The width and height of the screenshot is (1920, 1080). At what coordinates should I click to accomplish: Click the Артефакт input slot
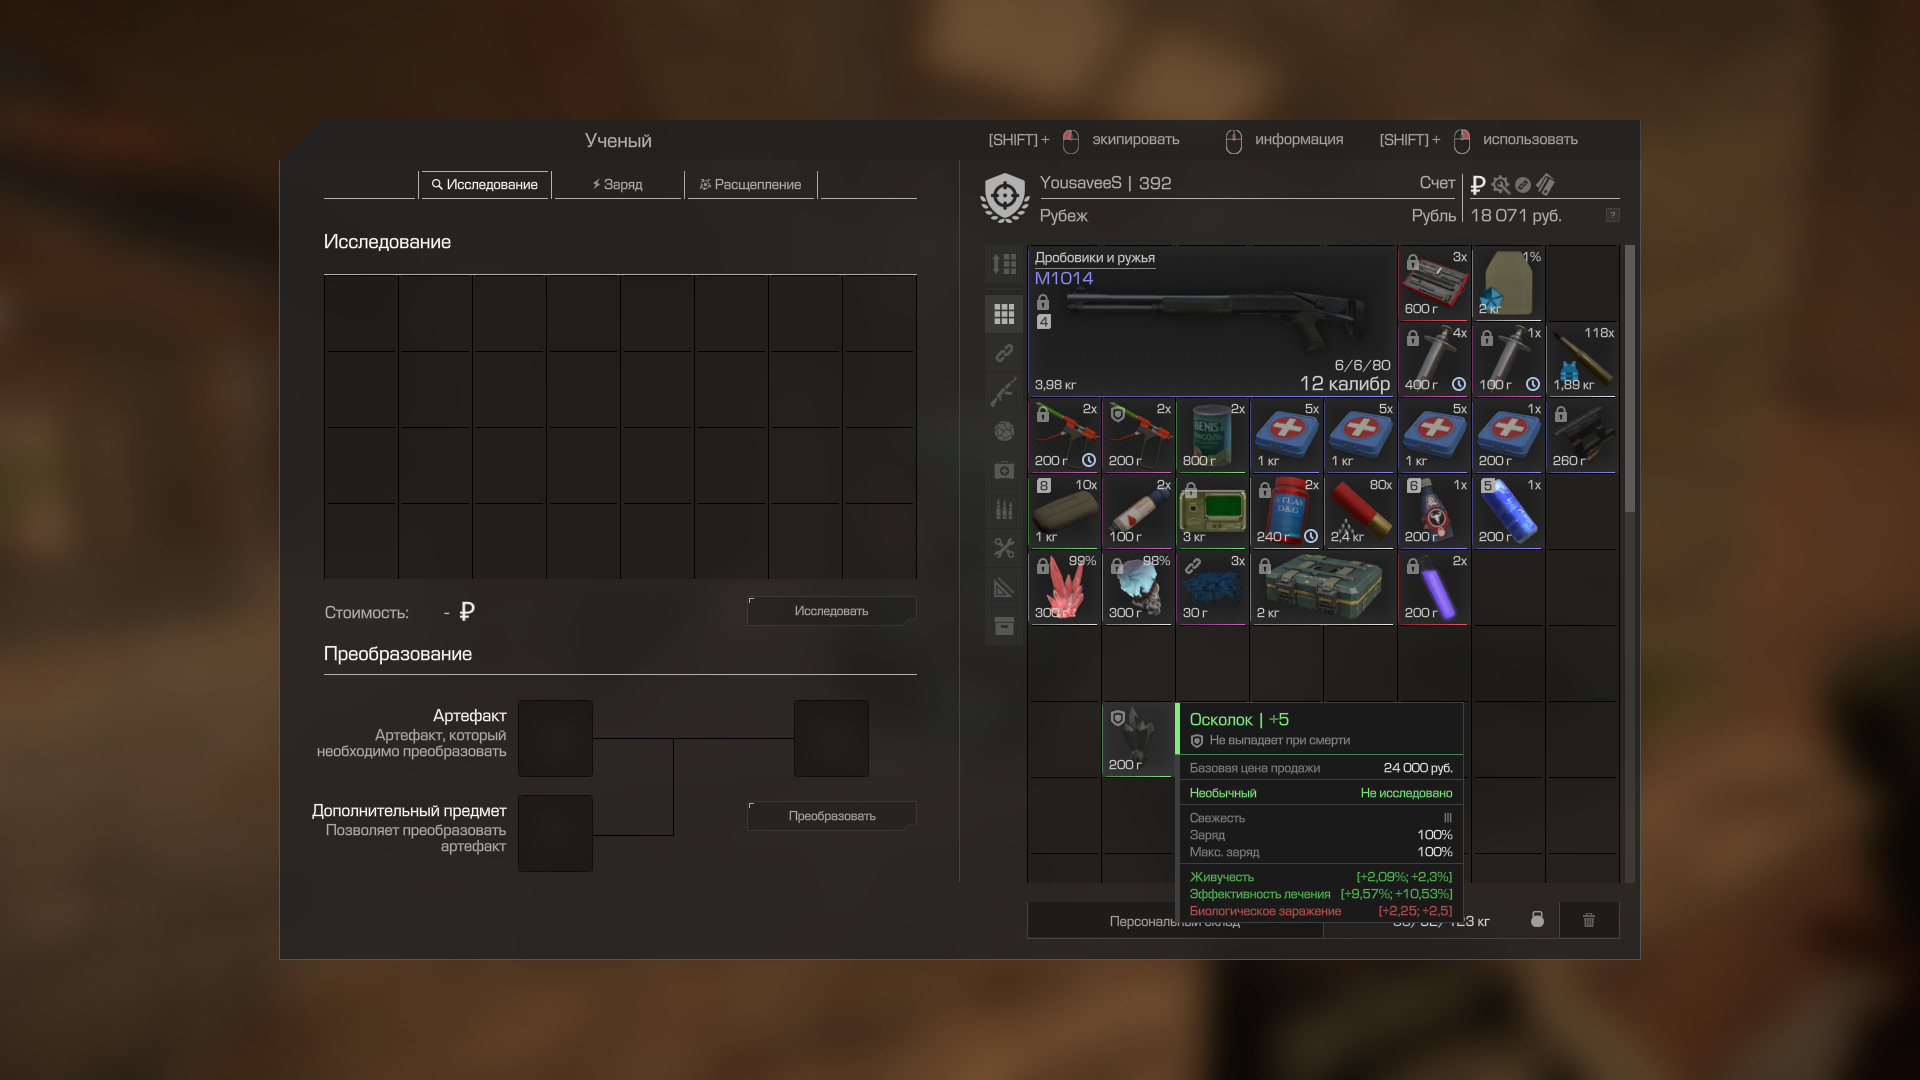click(x=555, y=738)
